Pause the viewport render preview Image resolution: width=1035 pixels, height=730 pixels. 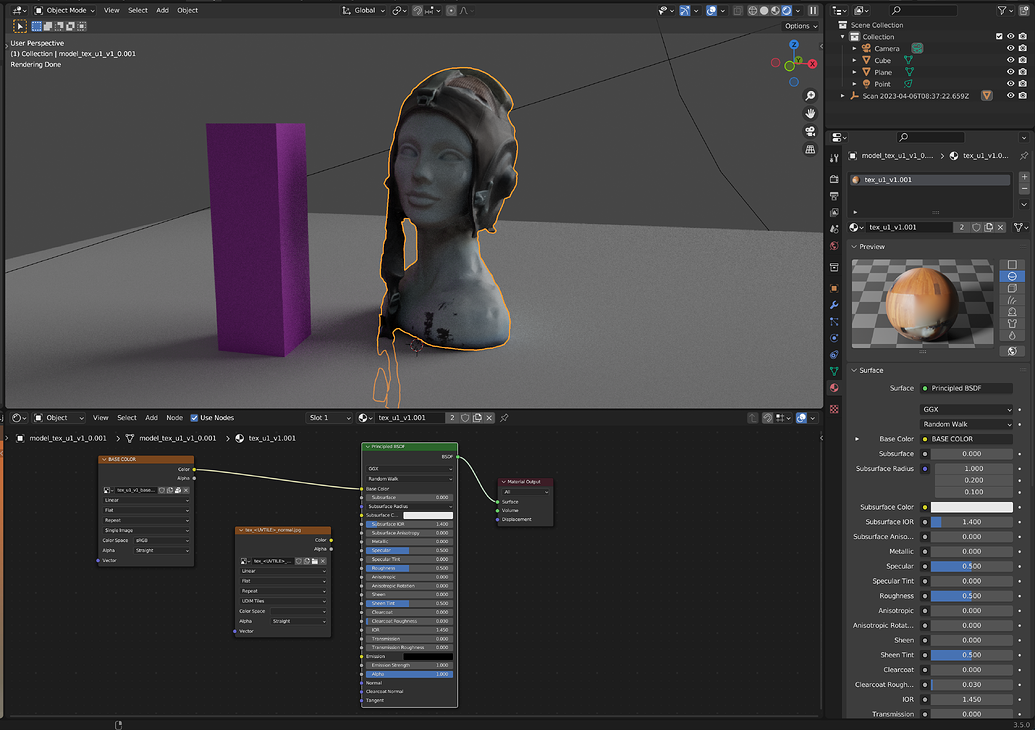[813, 11]
